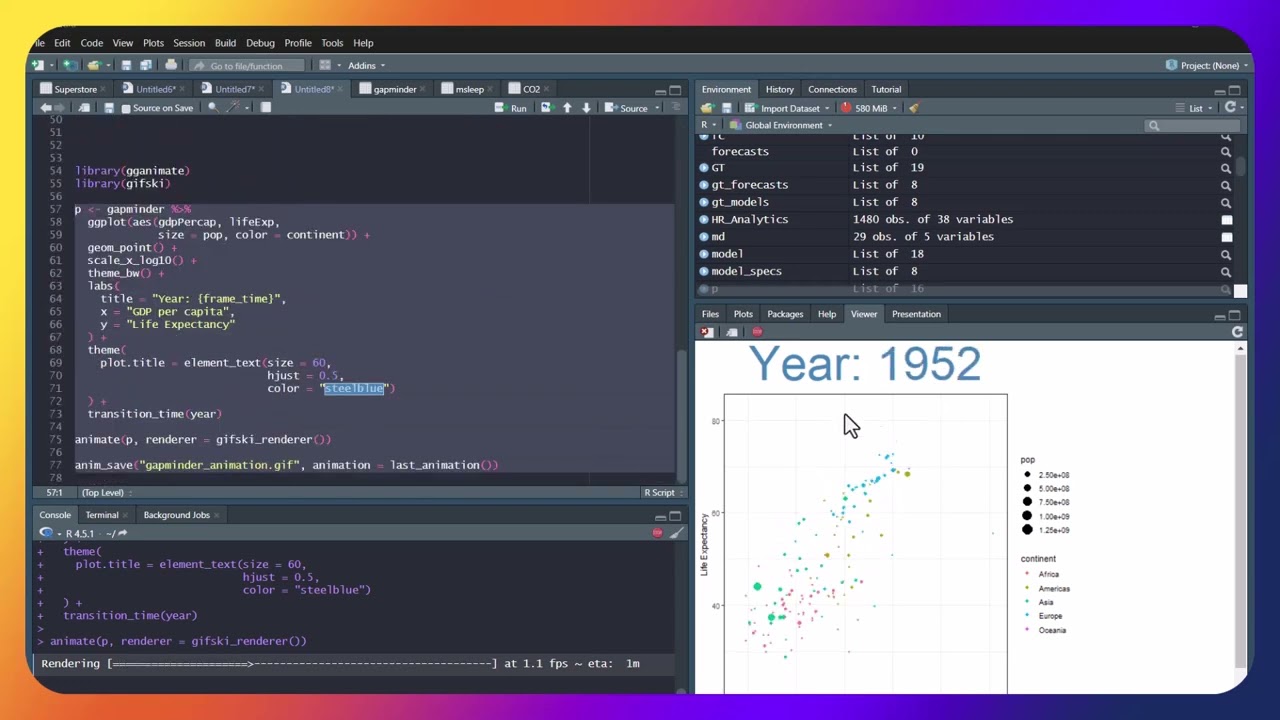Click the Print icon in main toolbar
1280x720 pixels.
coord(171,65)
